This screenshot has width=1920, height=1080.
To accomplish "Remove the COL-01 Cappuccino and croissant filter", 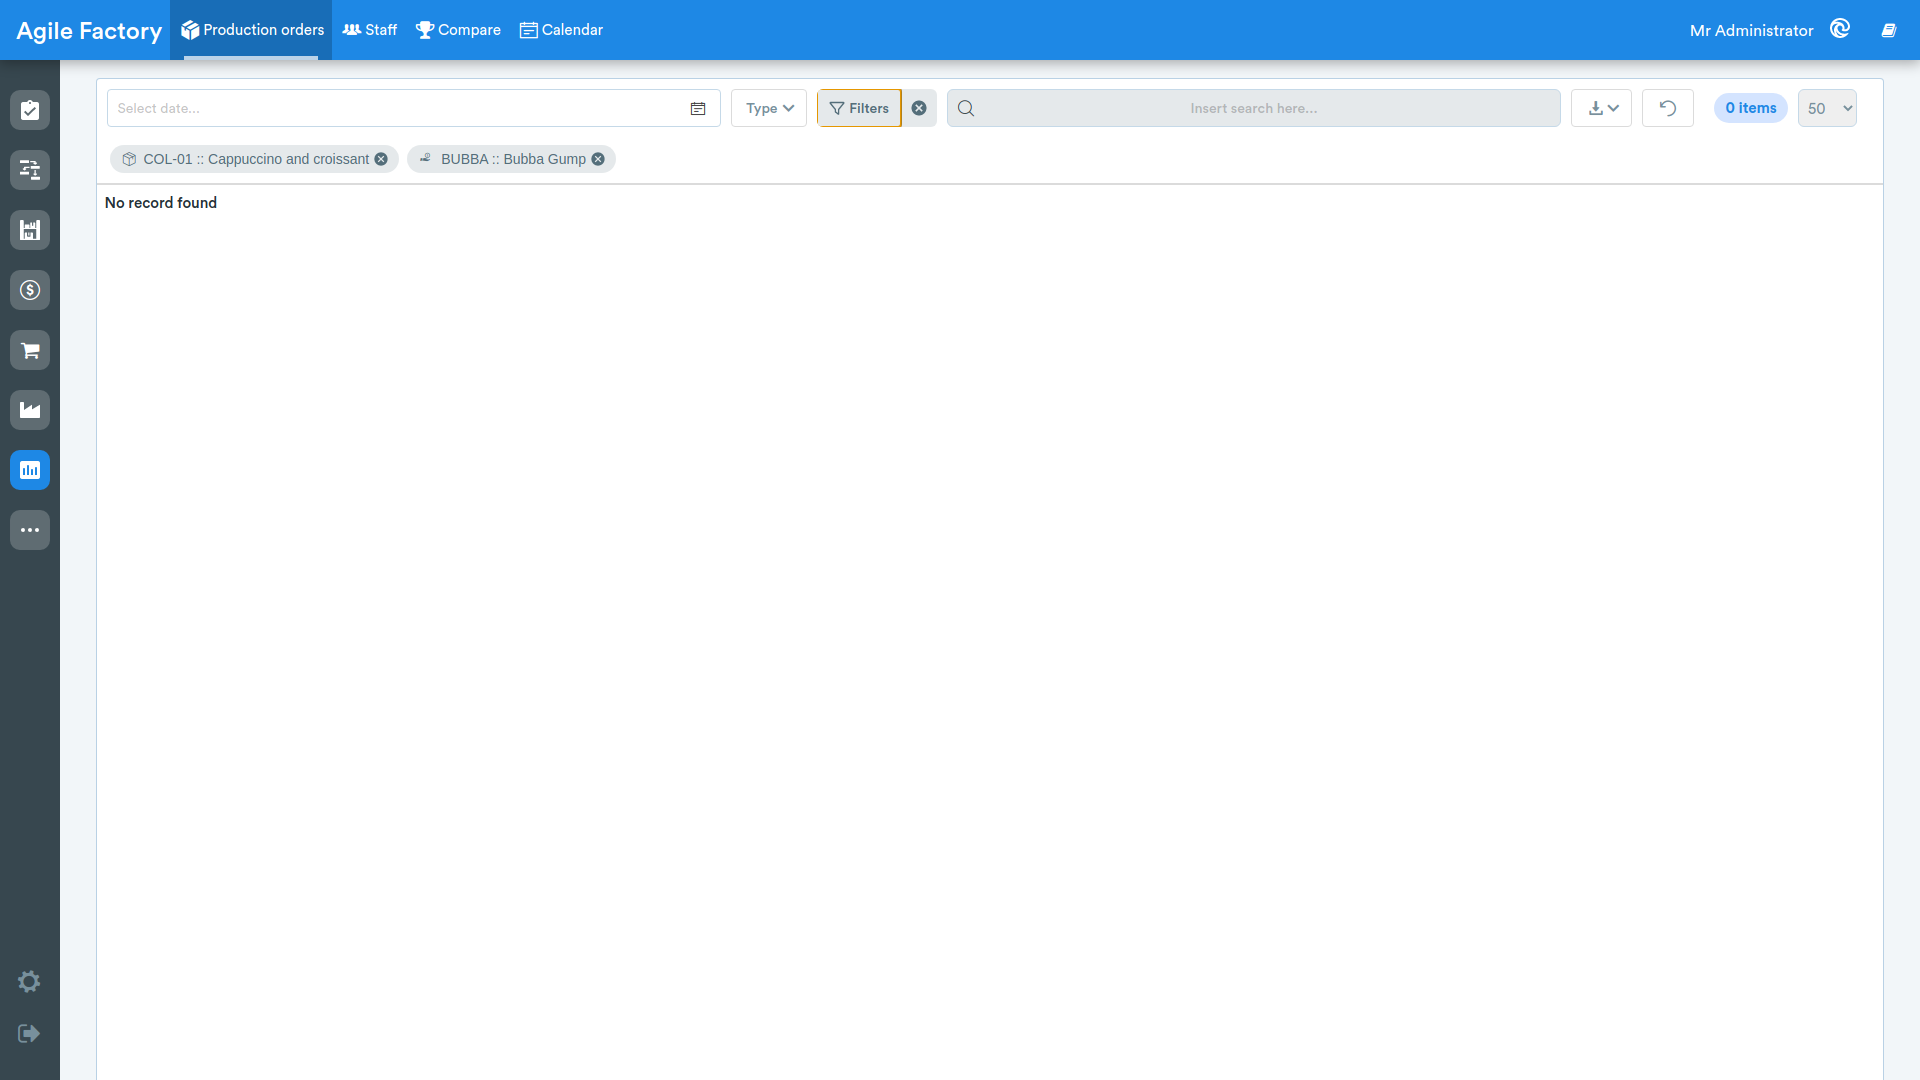I will [x=381, y=159].
